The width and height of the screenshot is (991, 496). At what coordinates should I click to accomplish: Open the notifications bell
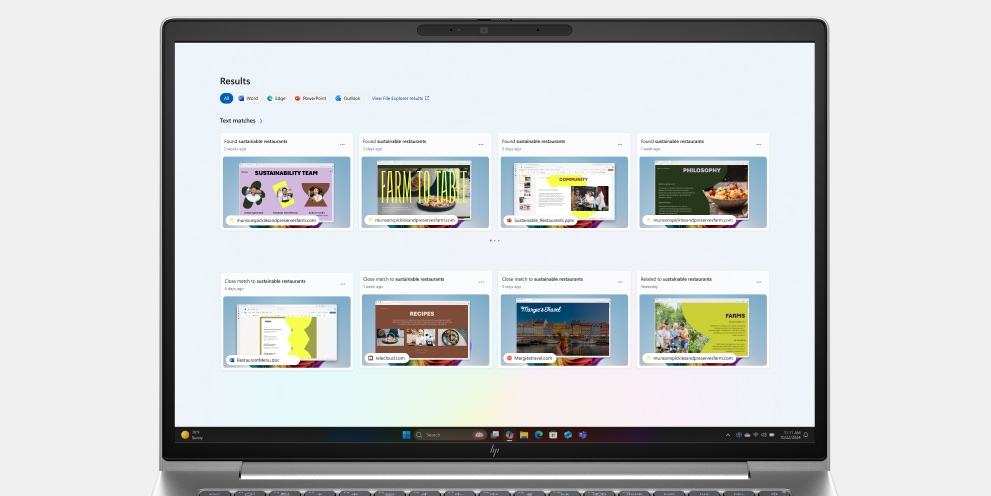coord(806,435)
